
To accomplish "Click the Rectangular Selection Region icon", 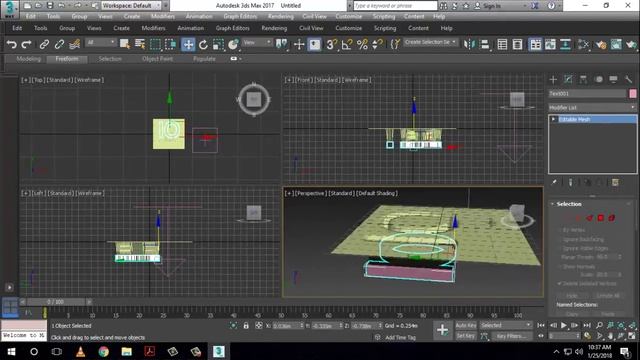I will (155, 44).
